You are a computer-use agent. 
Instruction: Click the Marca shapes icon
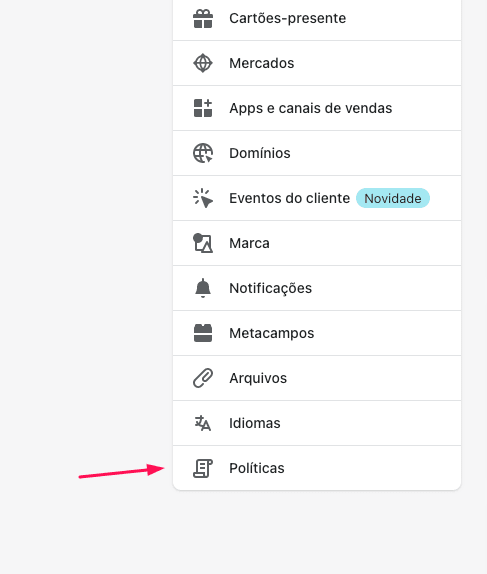click(x=203, y=243)
